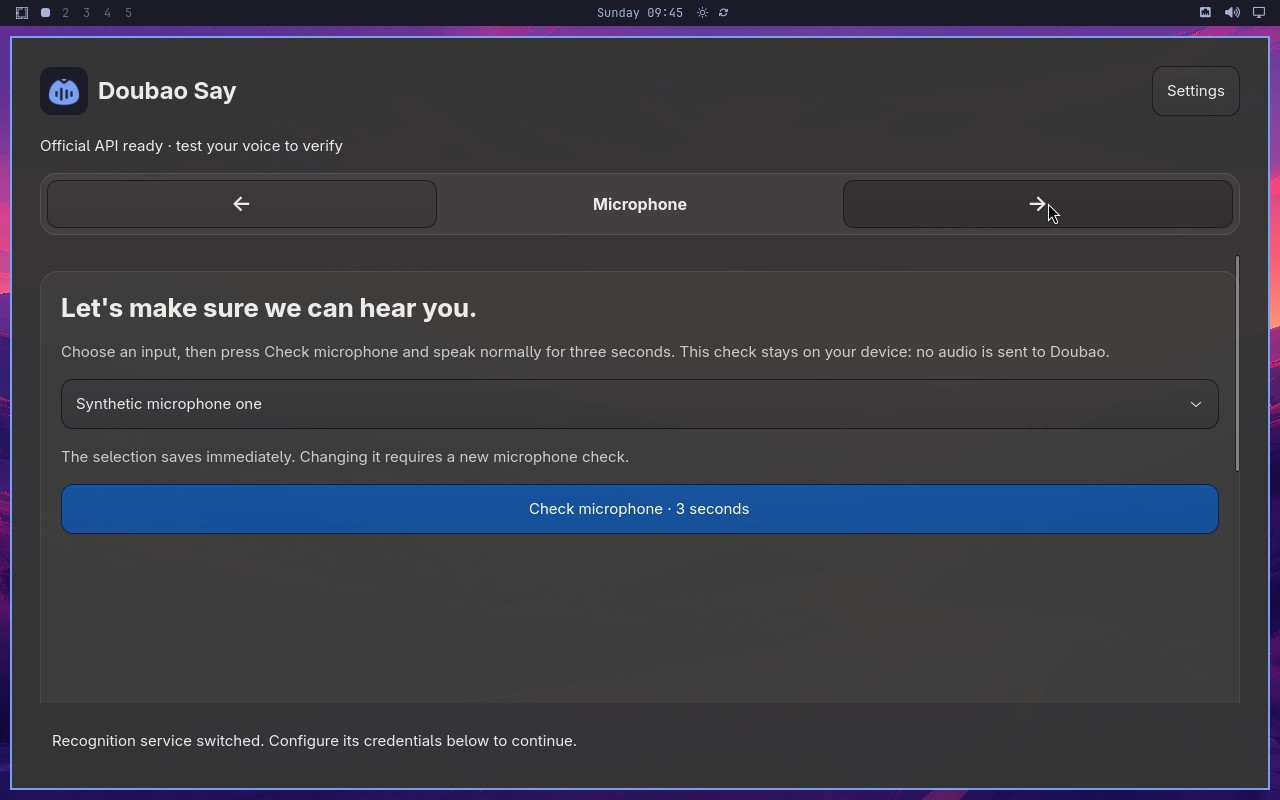Click the display monitor icon in tray
Screen dimensions: 1280x800
(1259, 13)
